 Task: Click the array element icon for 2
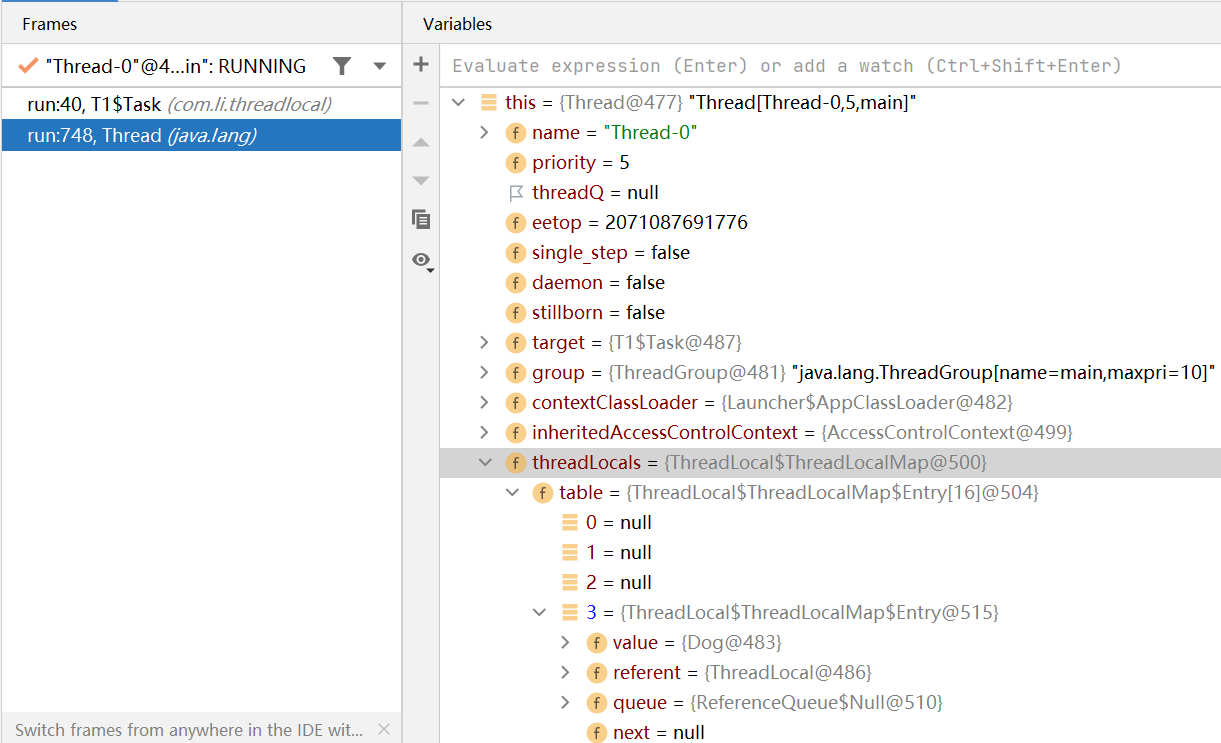click(x=570, y=582)
